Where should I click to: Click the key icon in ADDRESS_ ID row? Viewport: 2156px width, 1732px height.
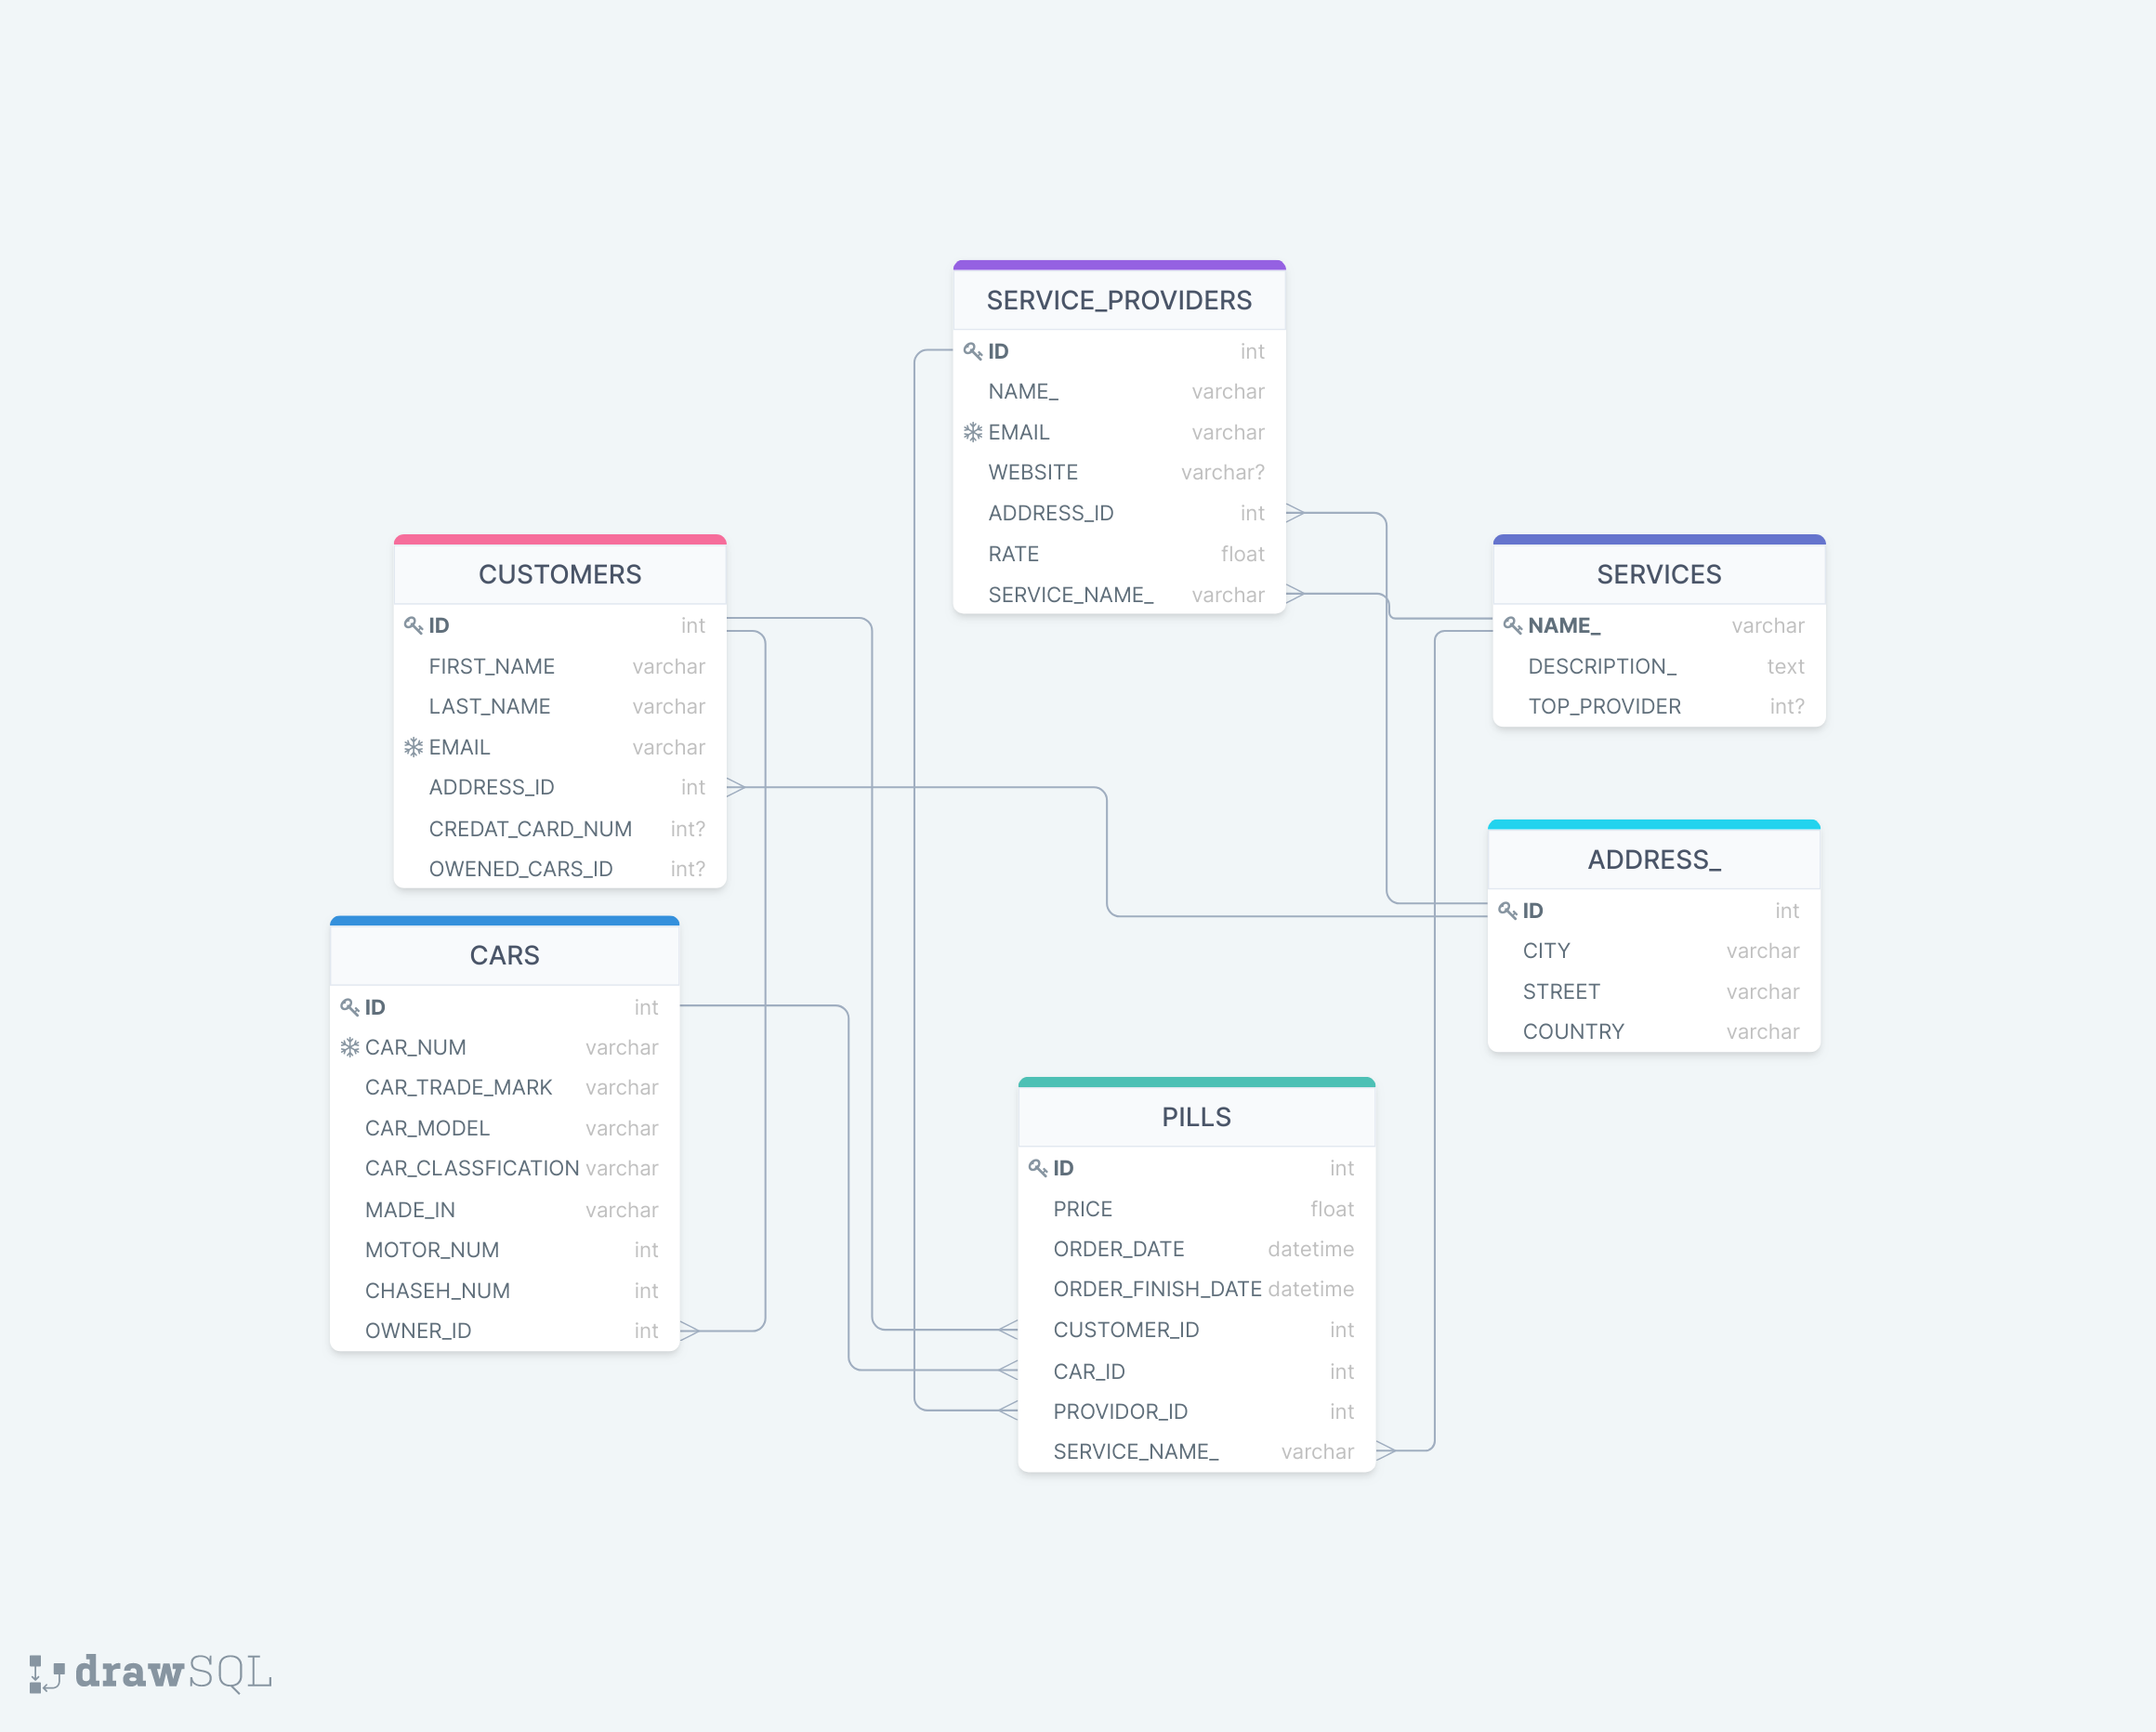[1507, 910]
